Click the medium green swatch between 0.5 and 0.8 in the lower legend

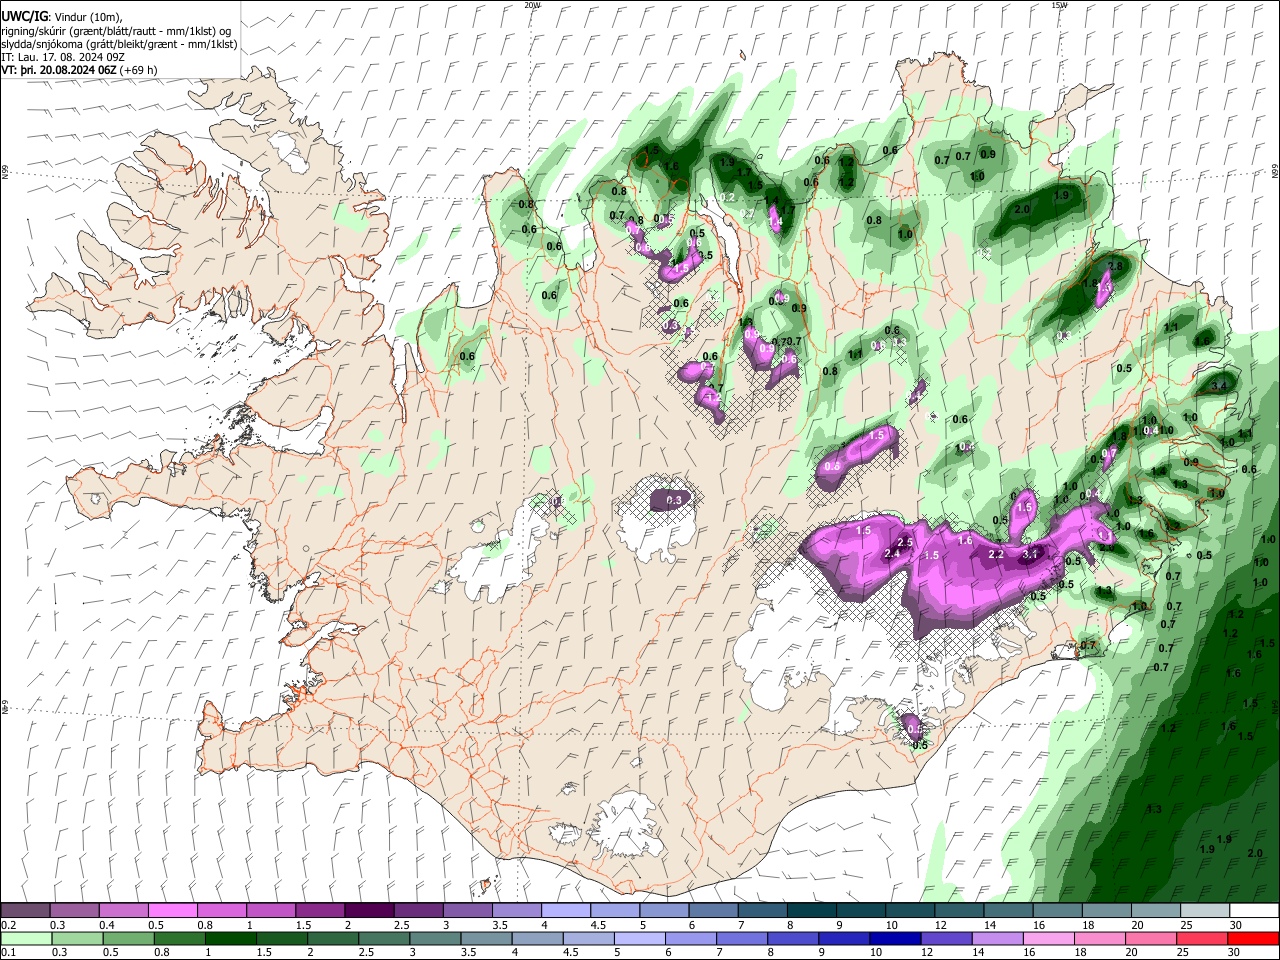pos(129,939)
